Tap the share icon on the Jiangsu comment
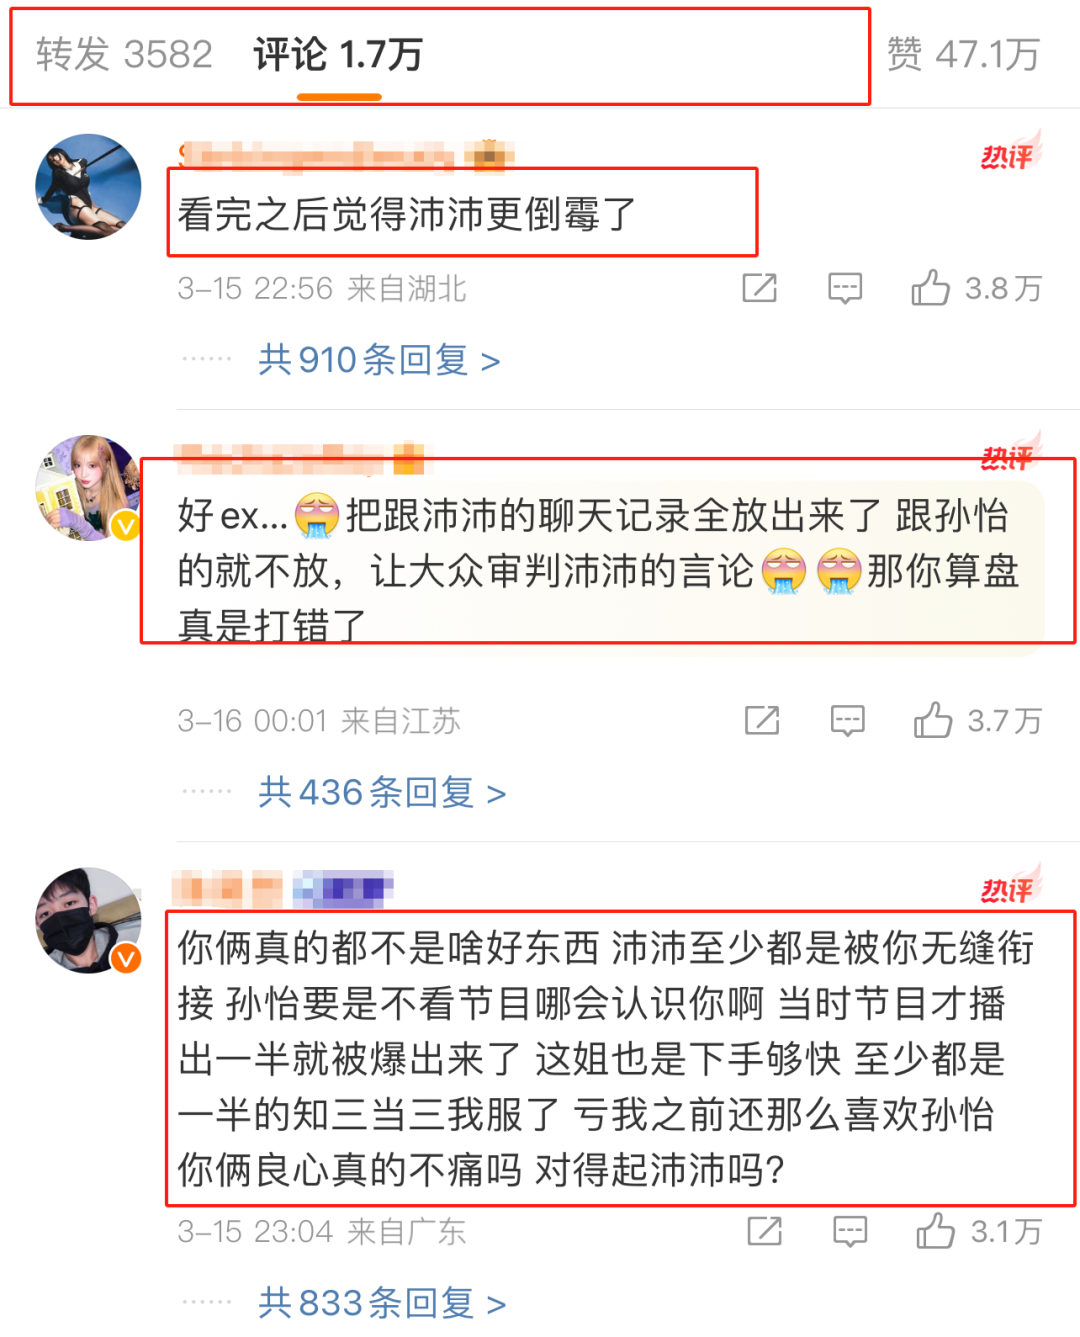1080x1337 pixels. [762, 720]
